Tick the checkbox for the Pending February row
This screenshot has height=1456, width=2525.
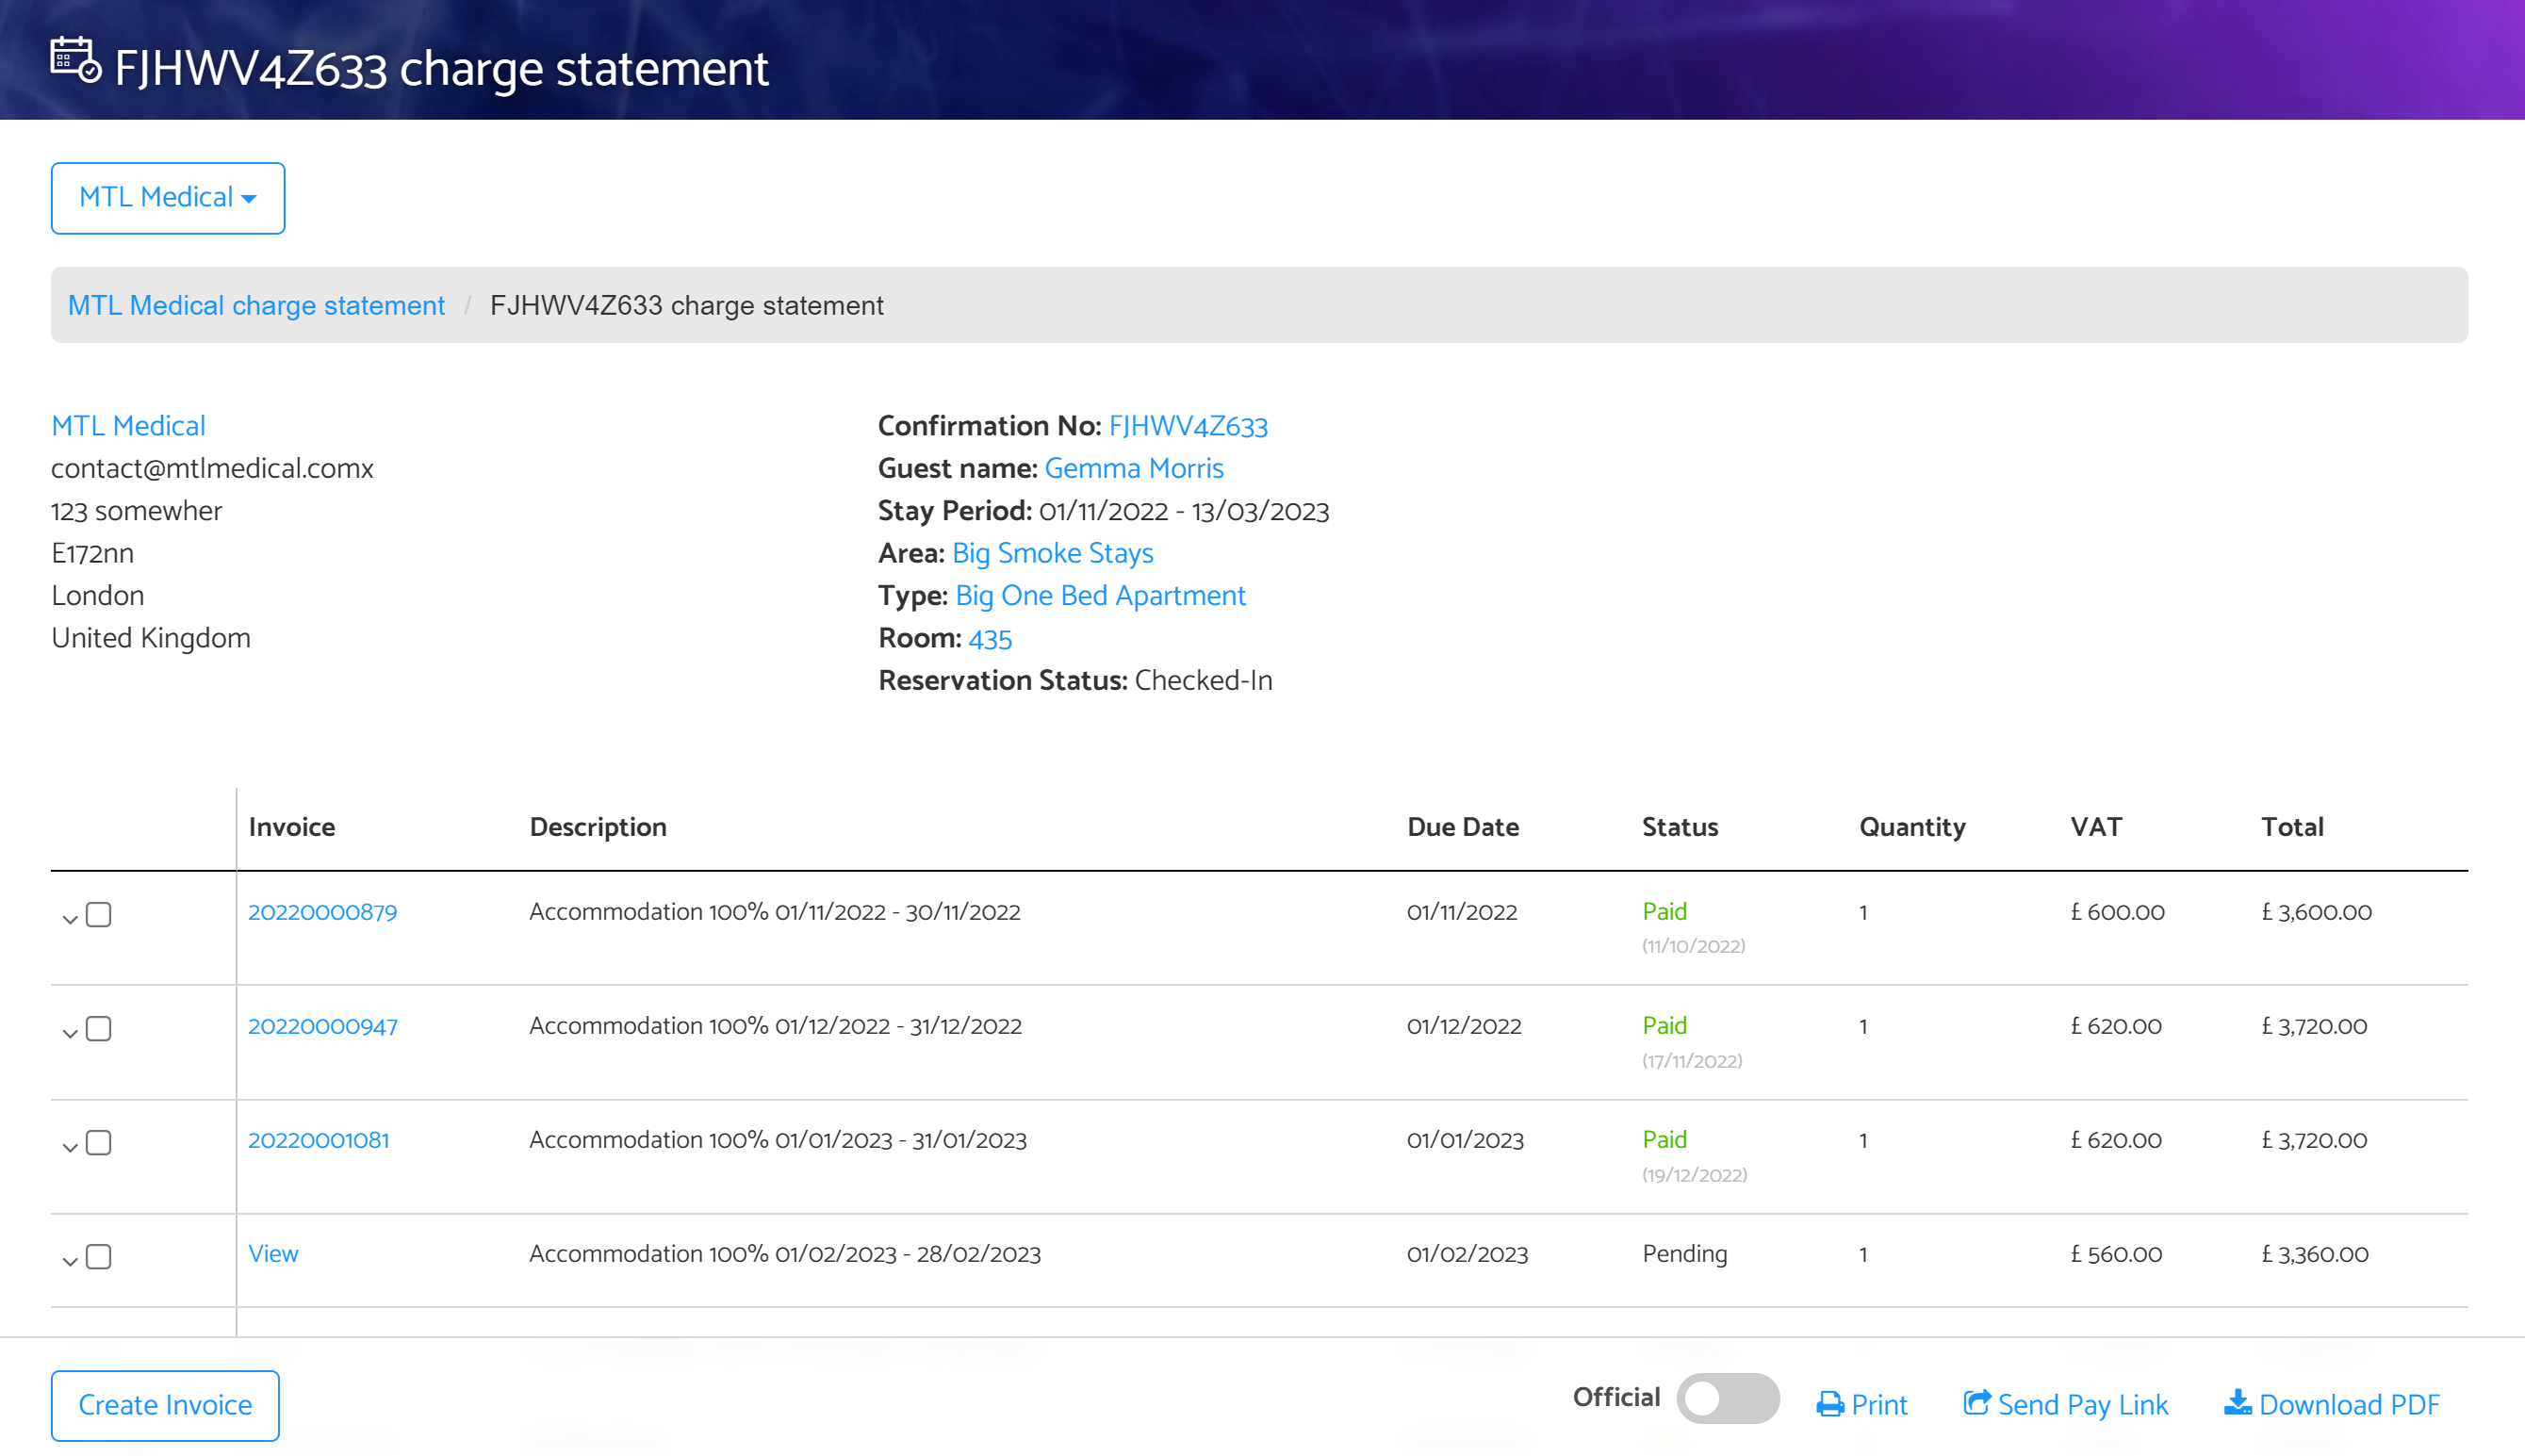98,1257
